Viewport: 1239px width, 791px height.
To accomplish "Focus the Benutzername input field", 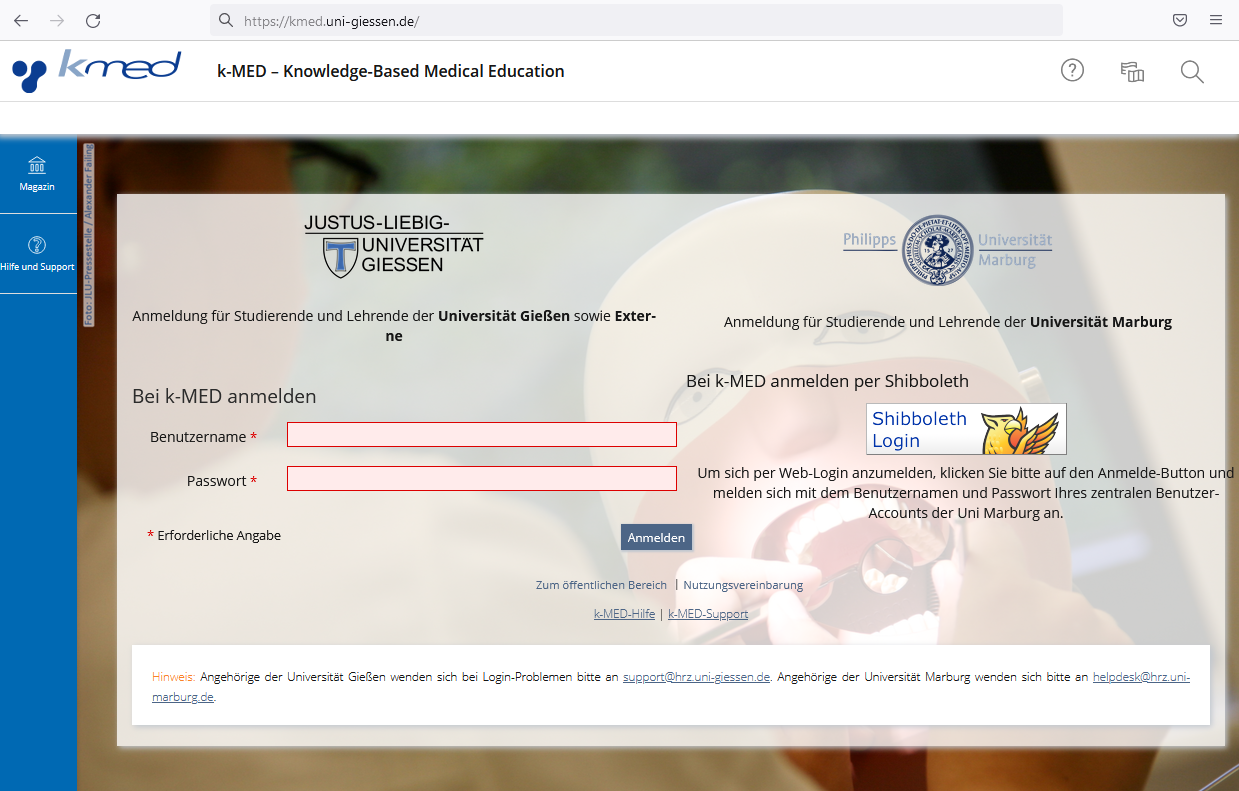I will coord(481,435).
